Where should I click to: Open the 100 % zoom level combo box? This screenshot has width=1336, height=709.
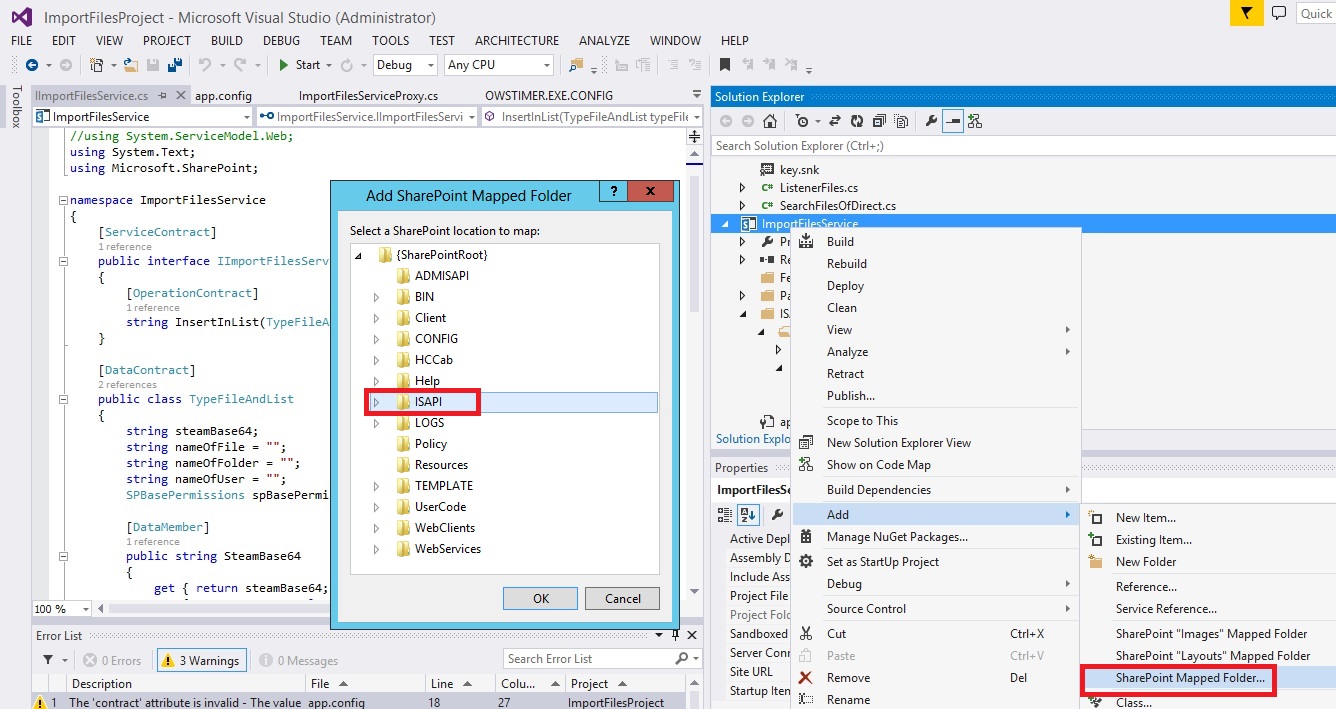pyautogui.click(x=63, y=609)
